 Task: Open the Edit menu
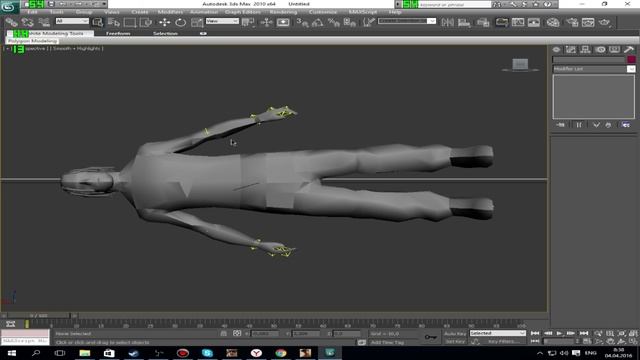pos(32,12)
